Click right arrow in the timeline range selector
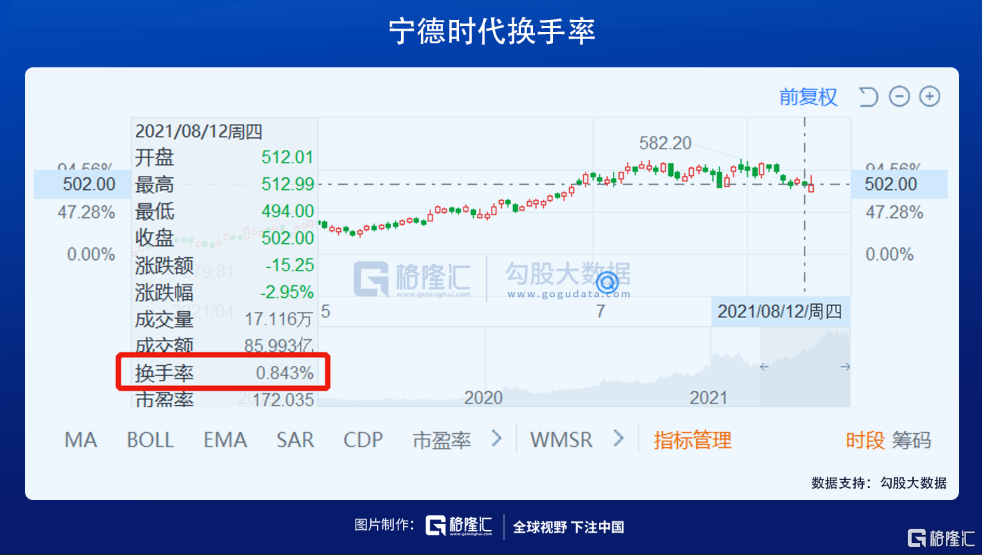Image resolution: width=982 pixels, height=555 pixels. [845, 367]
